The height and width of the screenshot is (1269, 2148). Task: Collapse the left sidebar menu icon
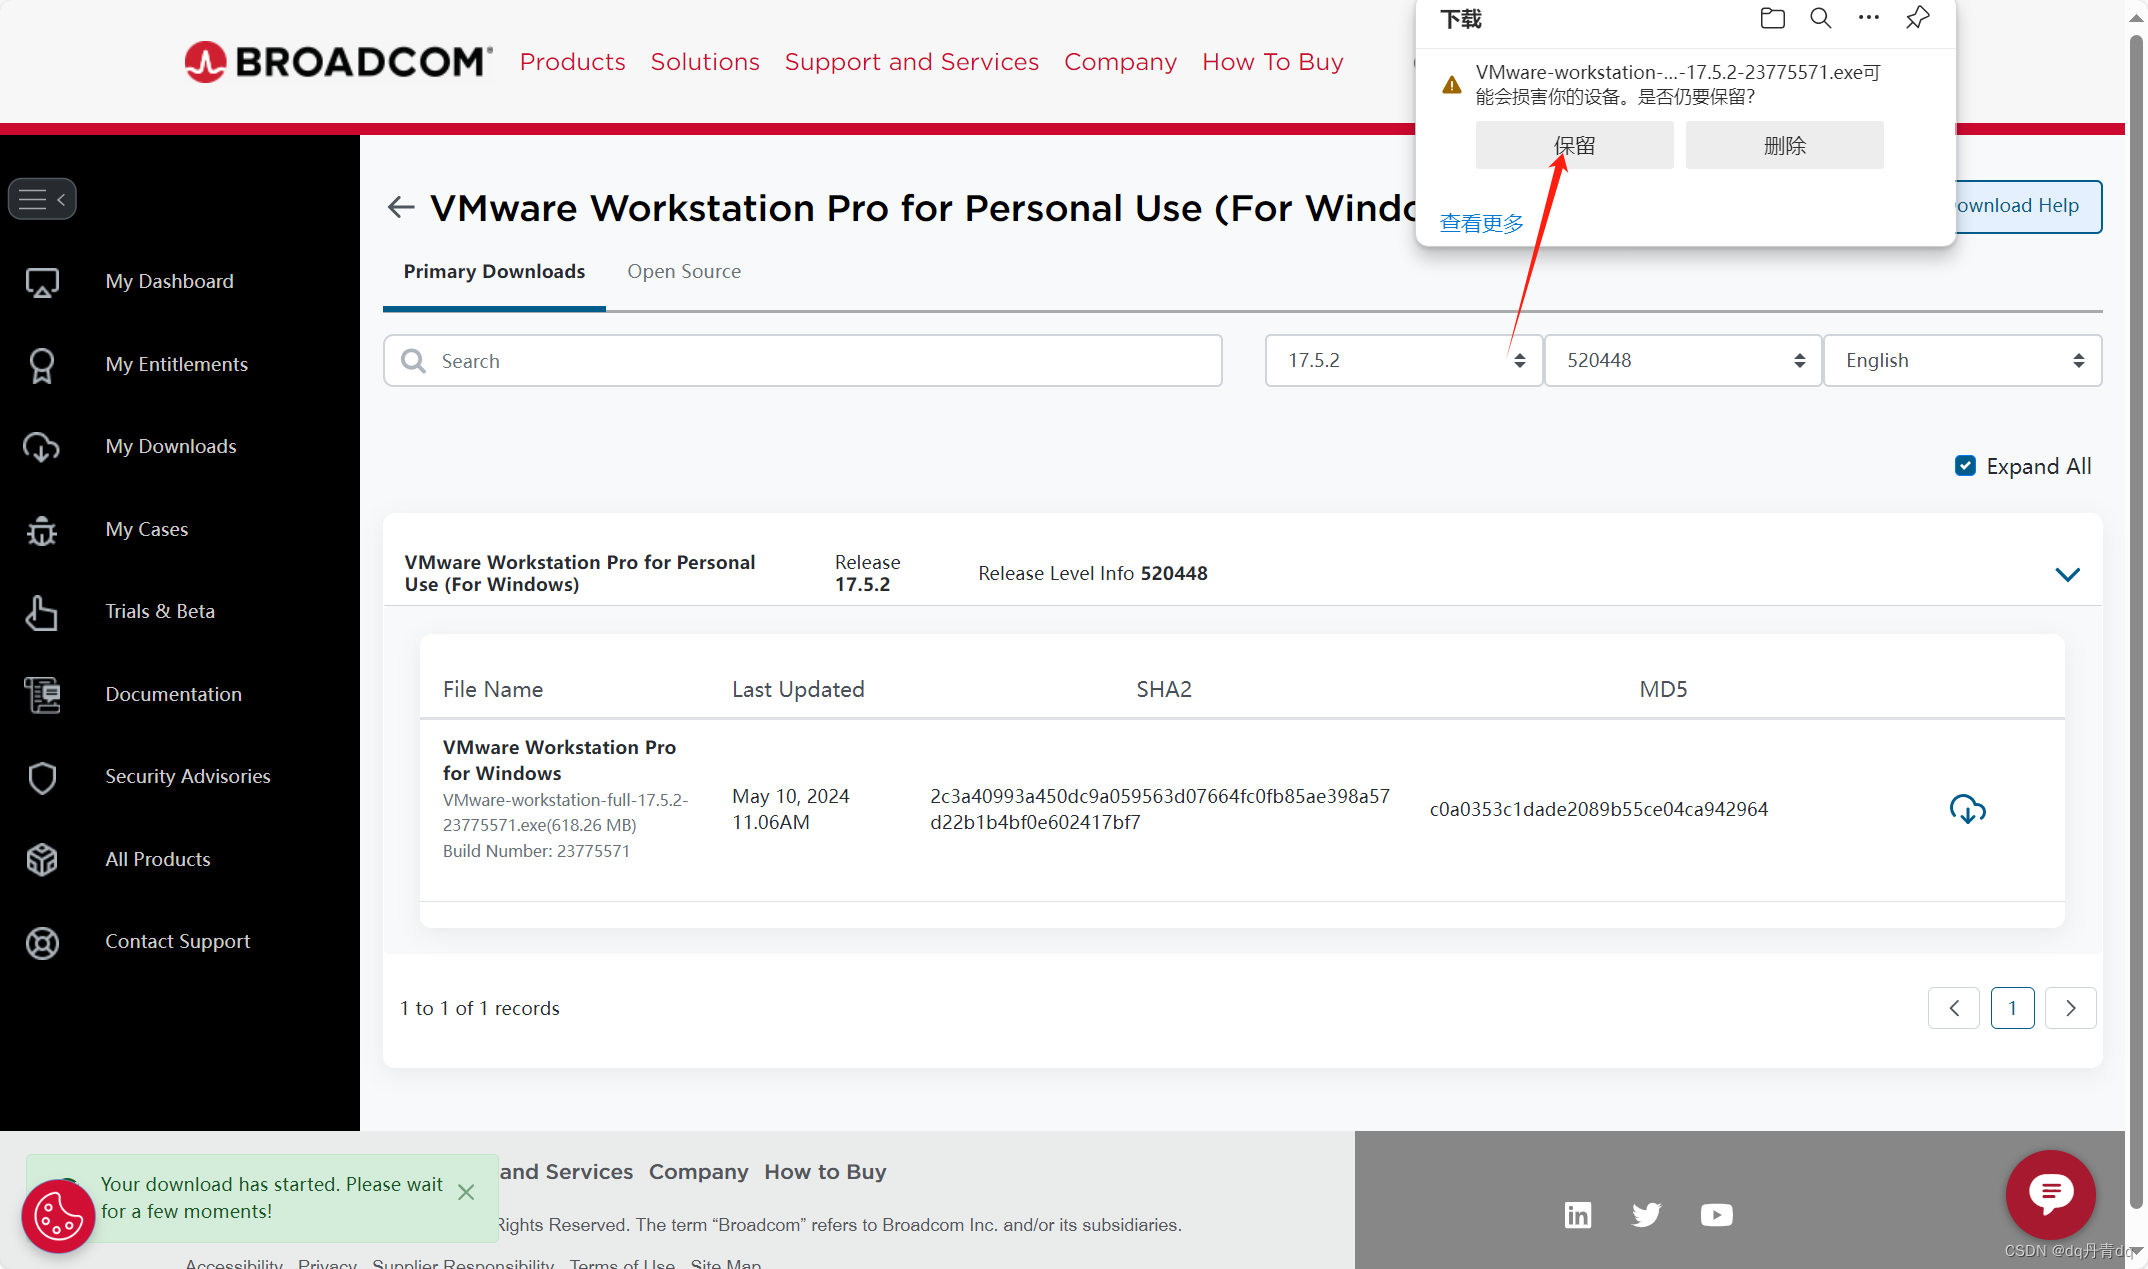coord(42,199)
